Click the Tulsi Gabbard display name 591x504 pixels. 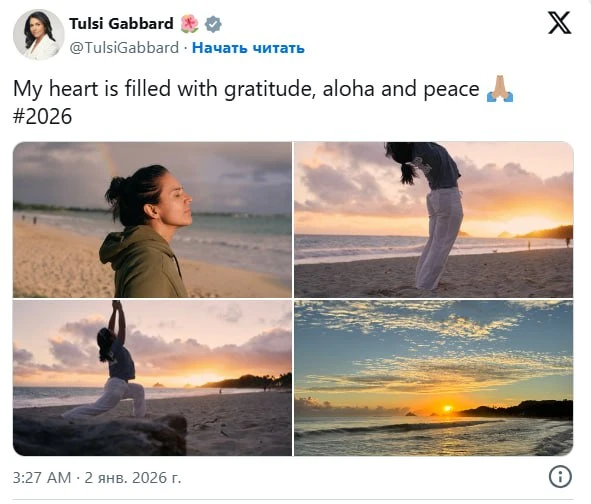pyautogui.click(x=121, y=24)
